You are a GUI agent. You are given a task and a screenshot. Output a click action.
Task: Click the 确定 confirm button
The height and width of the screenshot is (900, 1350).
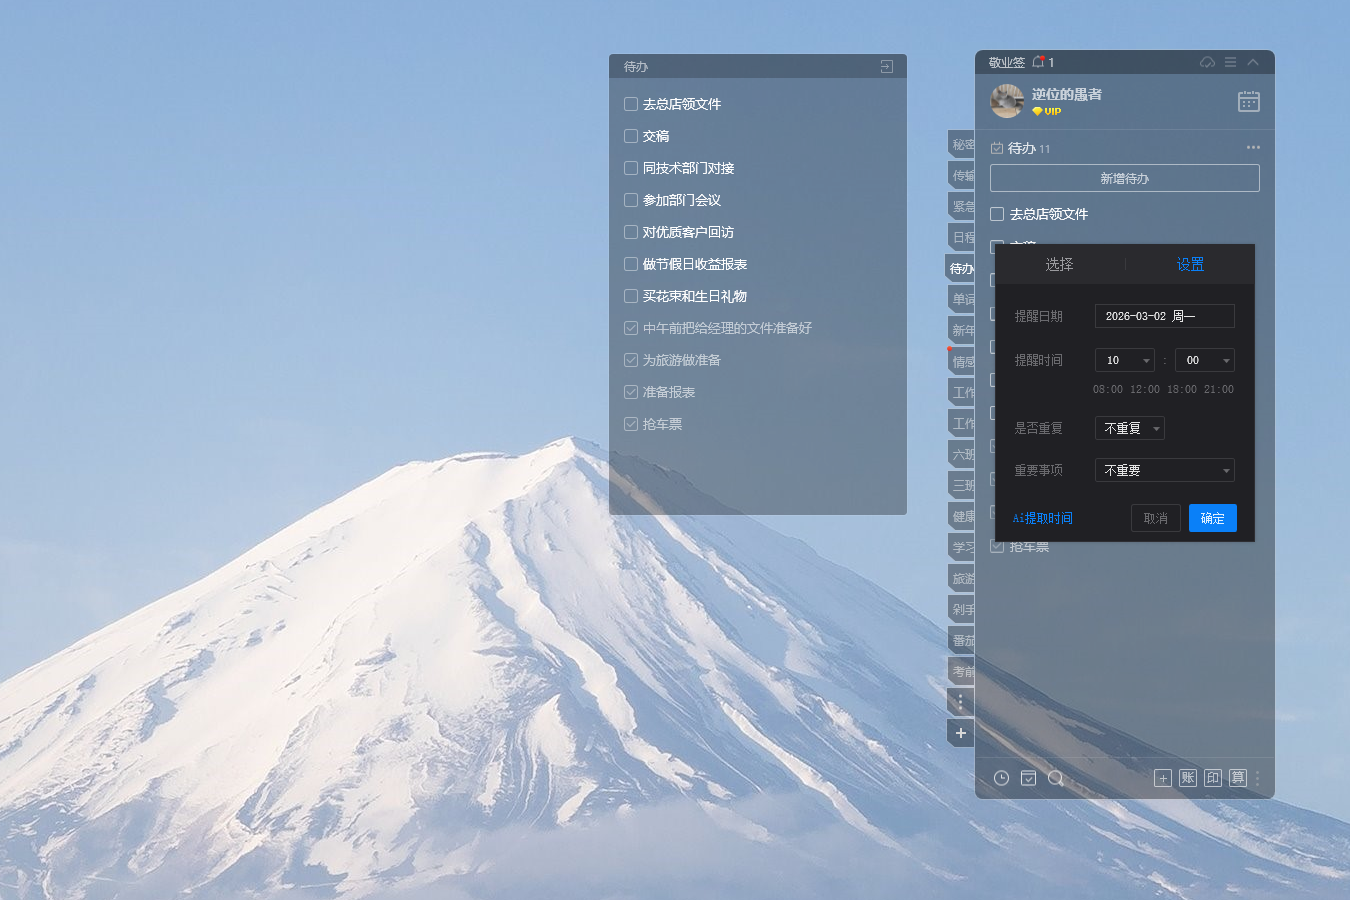click(x=1213, y=518)
